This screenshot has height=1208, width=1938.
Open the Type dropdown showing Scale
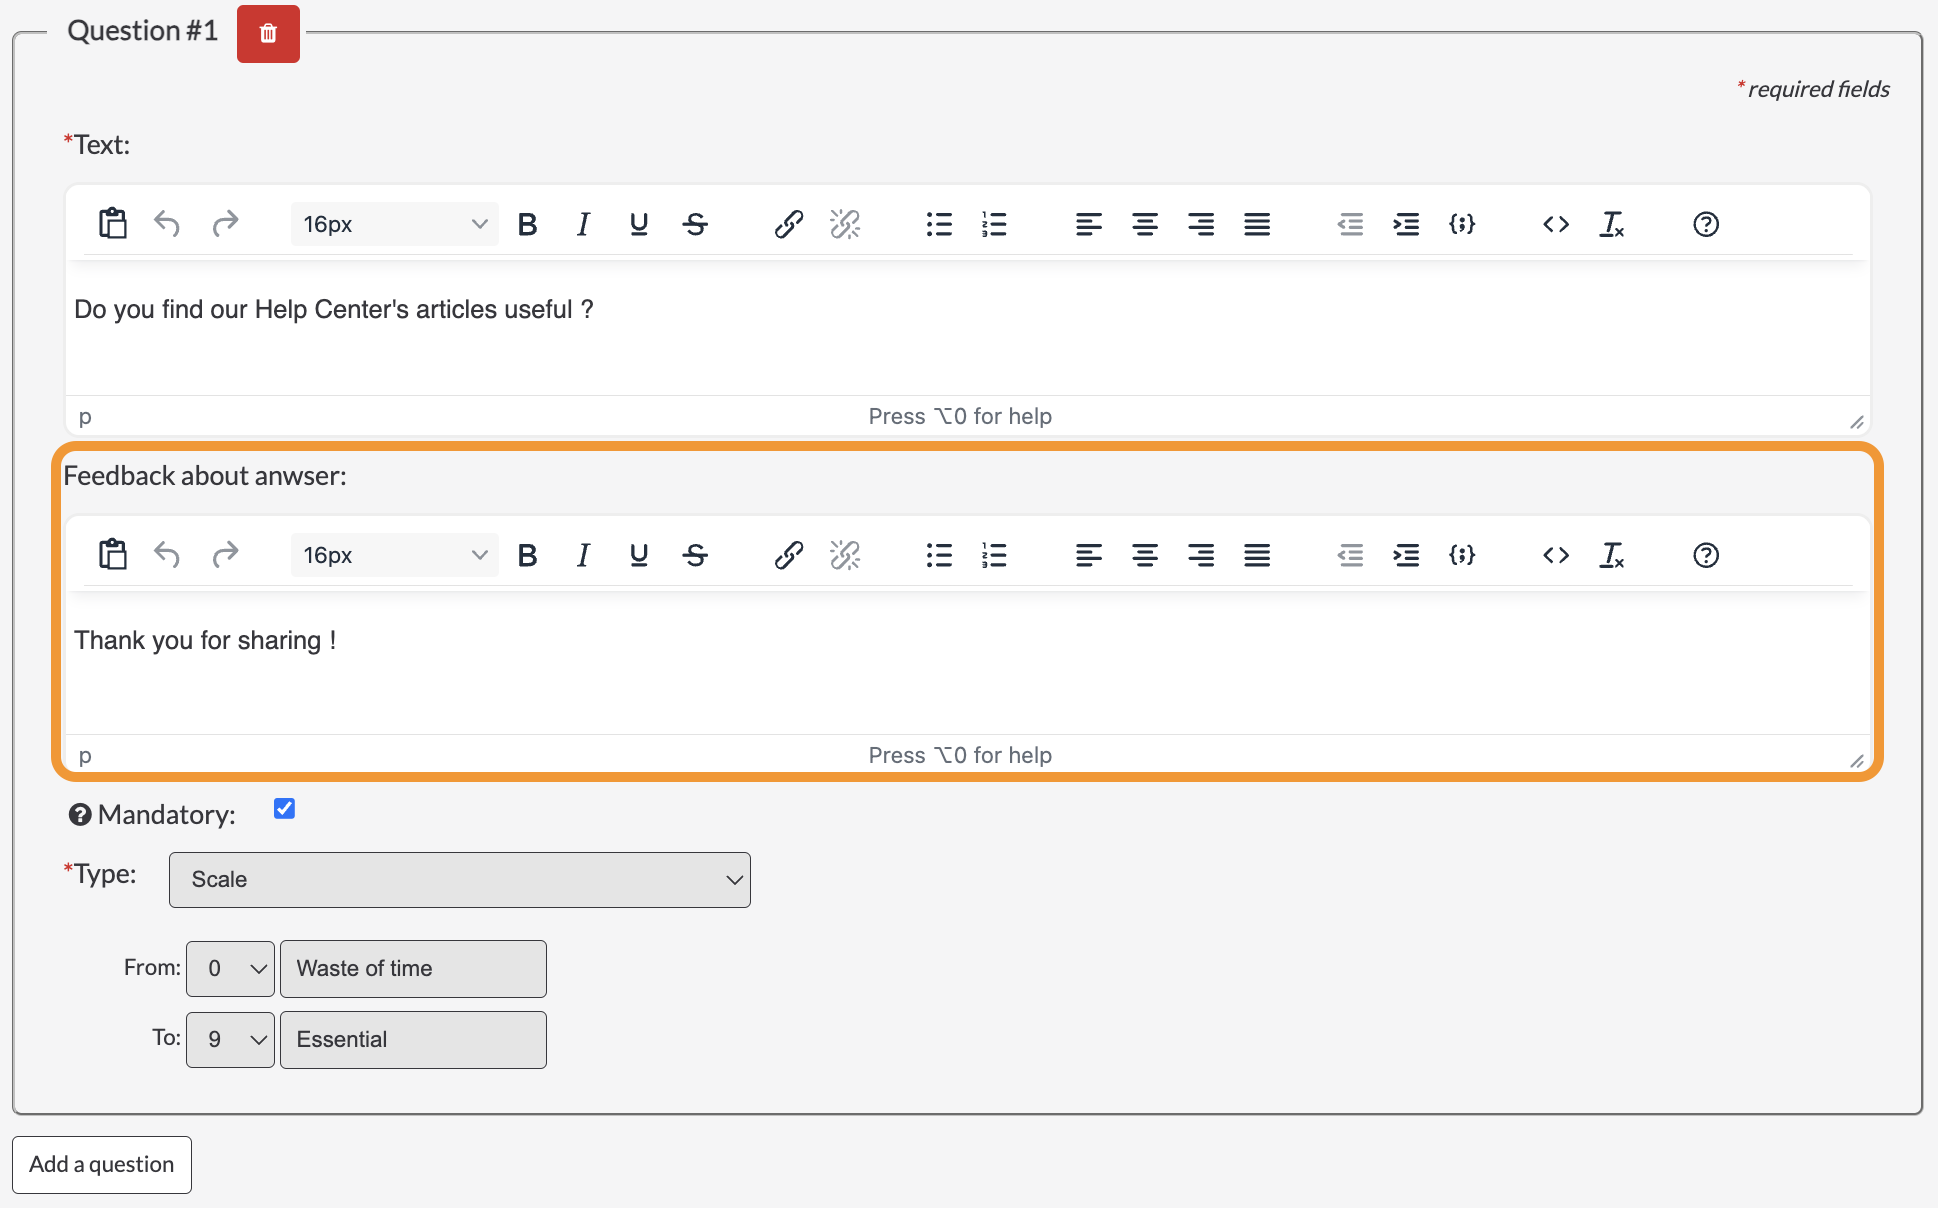click(460, 880)
